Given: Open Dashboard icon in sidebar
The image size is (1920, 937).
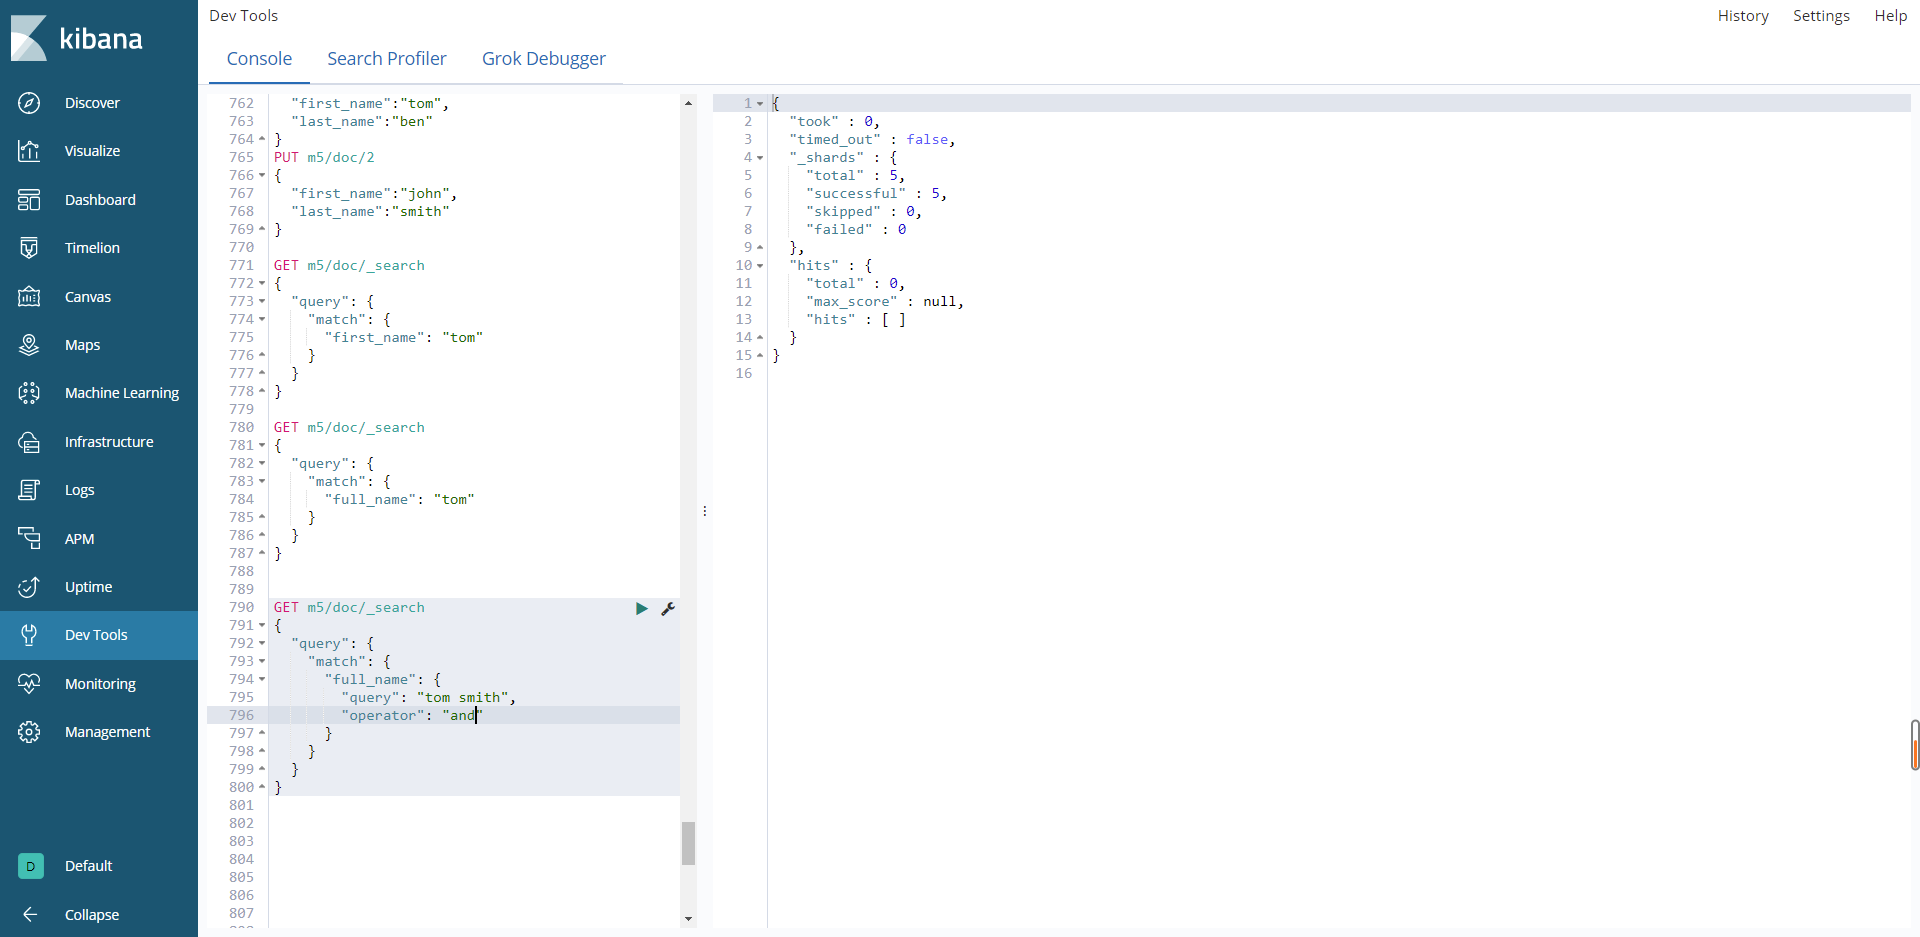Looking at the screenshot, I should 29,200.
